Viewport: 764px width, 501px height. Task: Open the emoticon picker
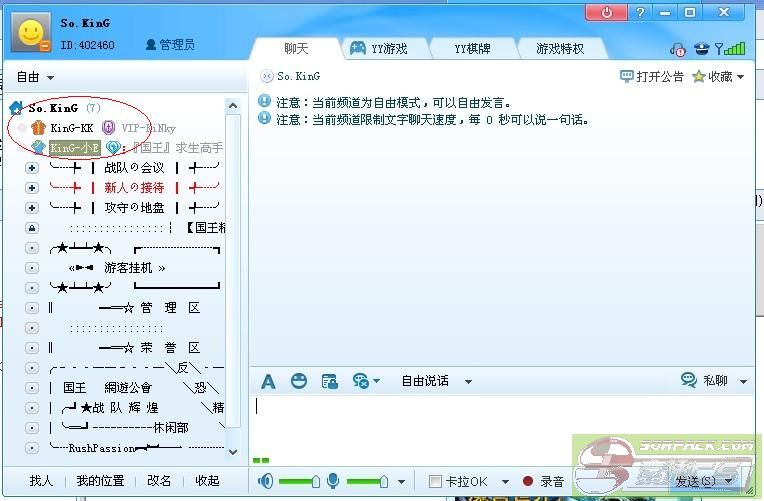(298, 381)
